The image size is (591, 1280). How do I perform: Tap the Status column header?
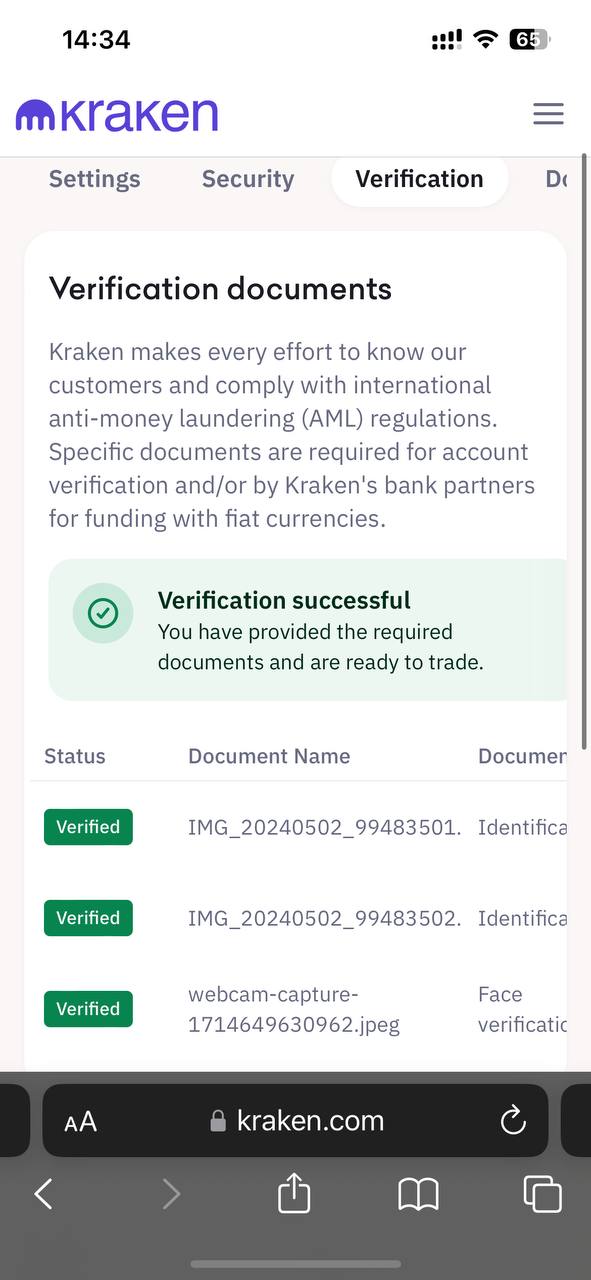75,756
